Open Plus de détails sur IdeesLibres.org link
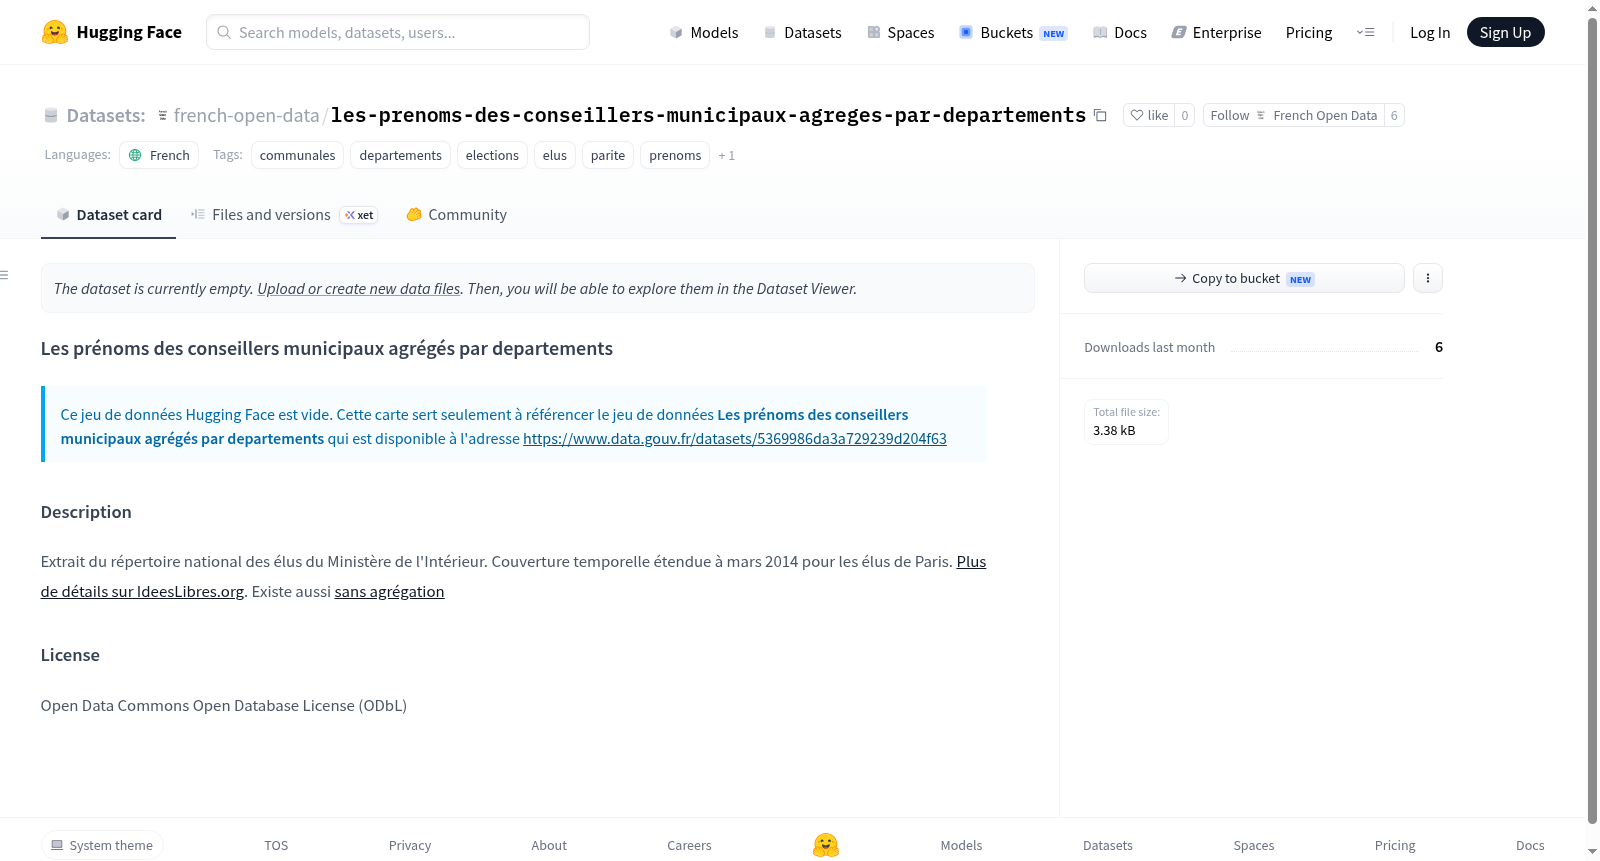1600x861 pixels. click(513, 577)
